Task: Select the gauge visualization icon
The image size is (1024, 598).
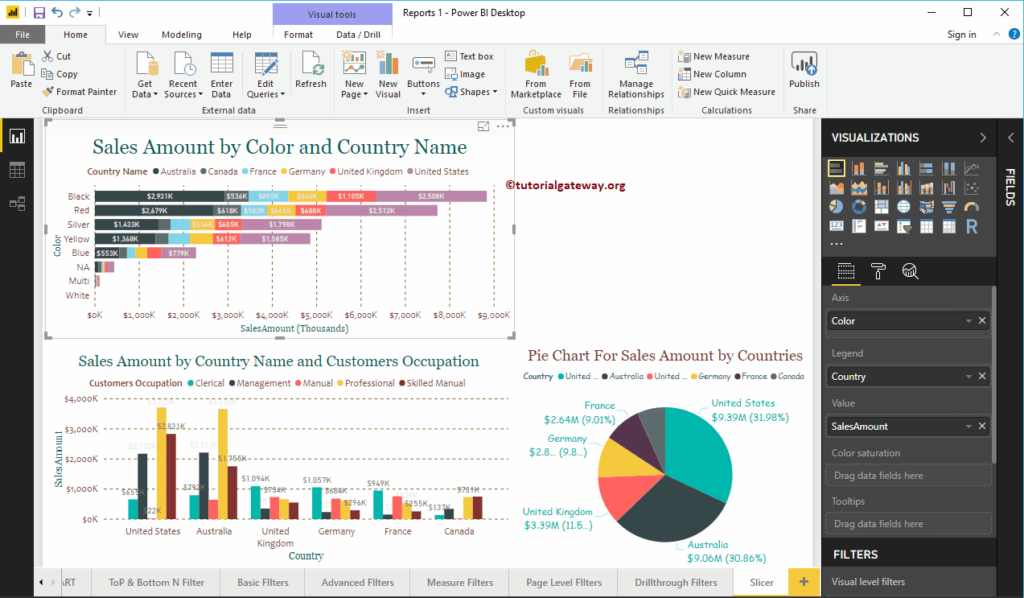Action: coord(972,207)
